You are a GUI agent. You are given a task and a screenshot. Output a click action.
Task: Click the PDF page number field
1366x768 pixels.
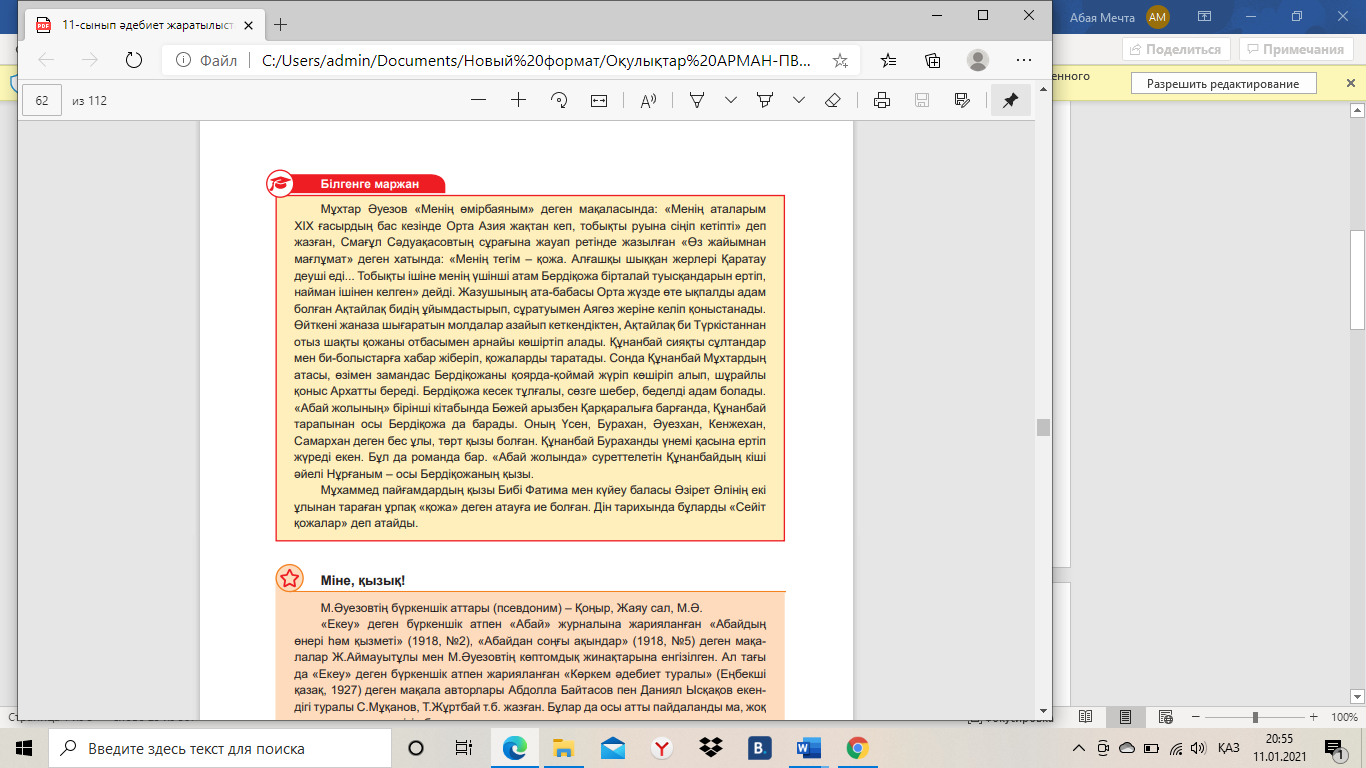coord(42,100)
